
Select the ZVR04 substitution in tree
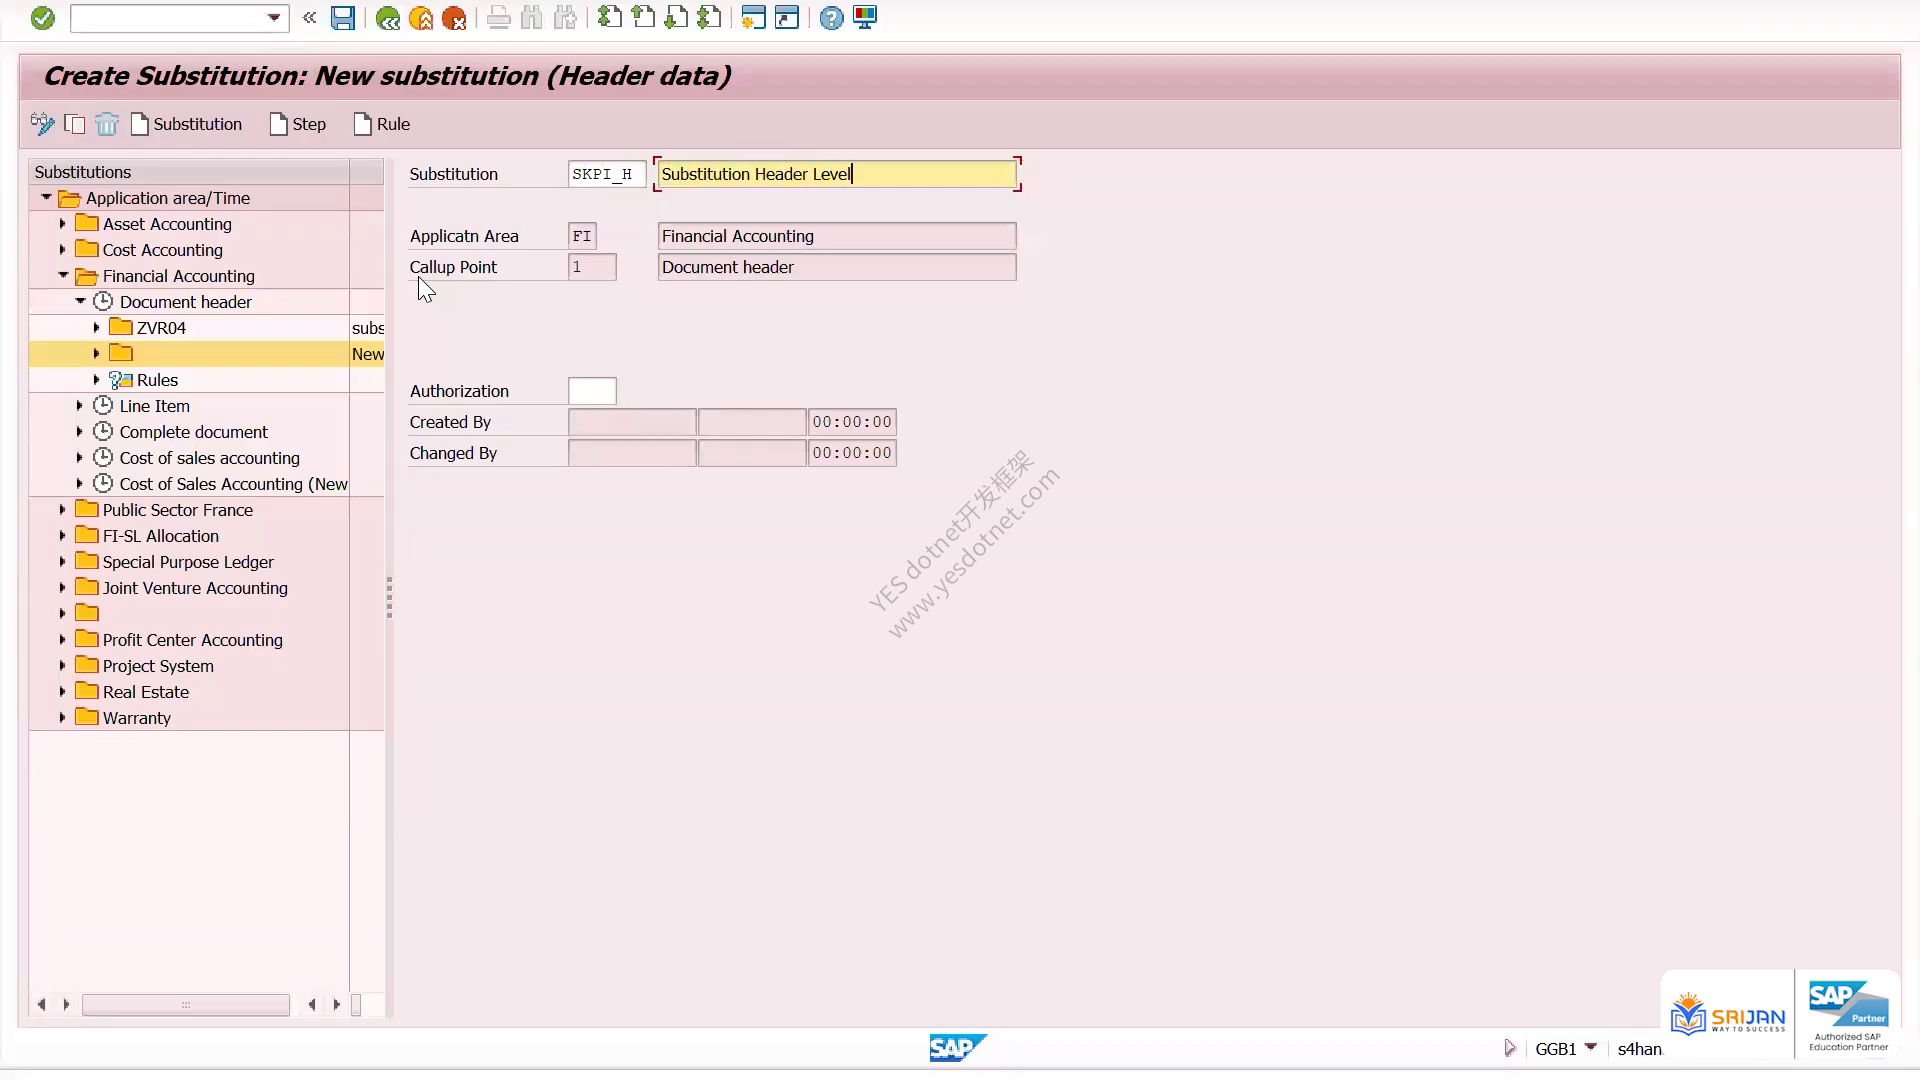[161, 328]
